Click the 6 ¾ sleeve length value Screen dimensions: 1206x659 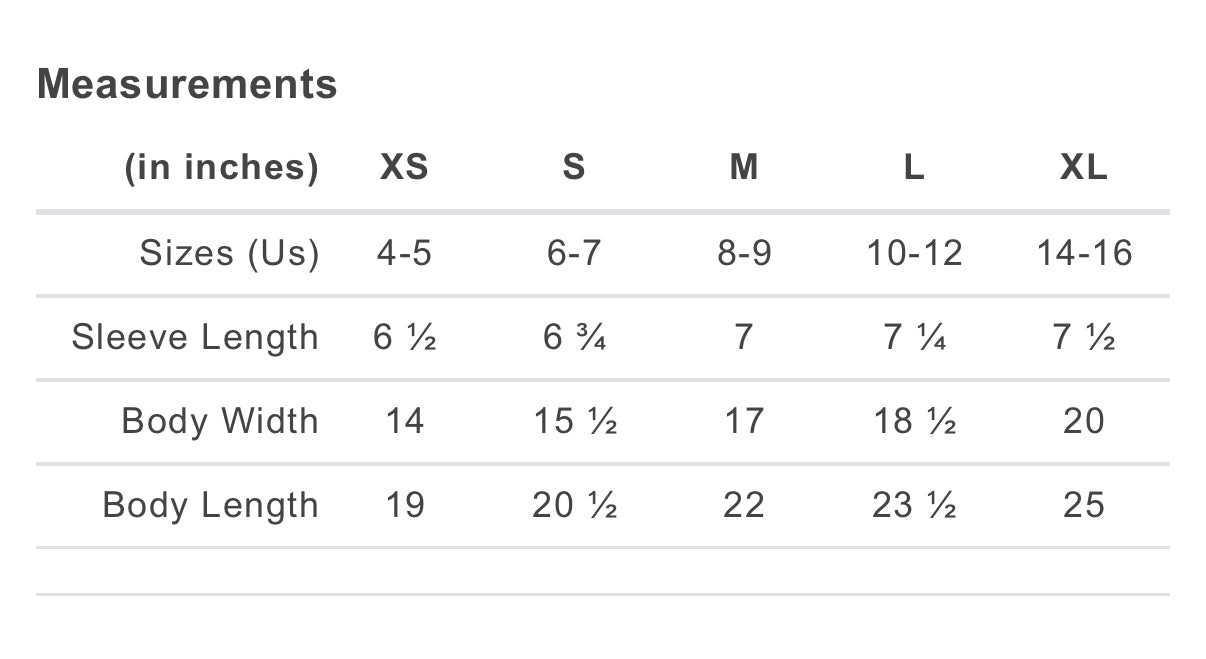click(574, 337)
